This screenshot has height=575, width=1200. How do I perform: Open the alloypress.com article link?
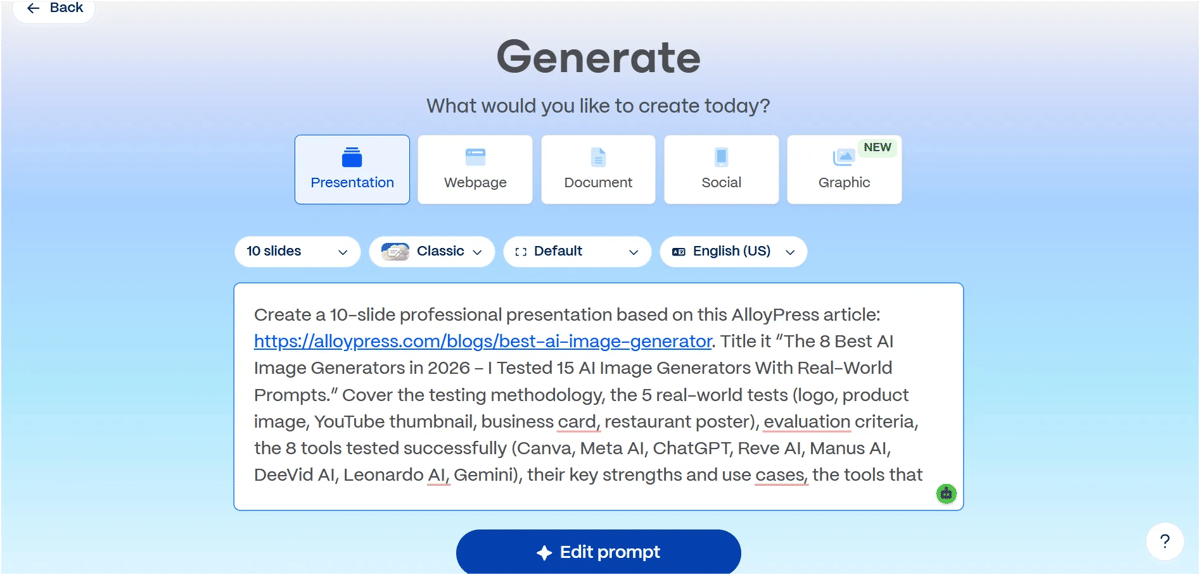click(x=483, y=341)
